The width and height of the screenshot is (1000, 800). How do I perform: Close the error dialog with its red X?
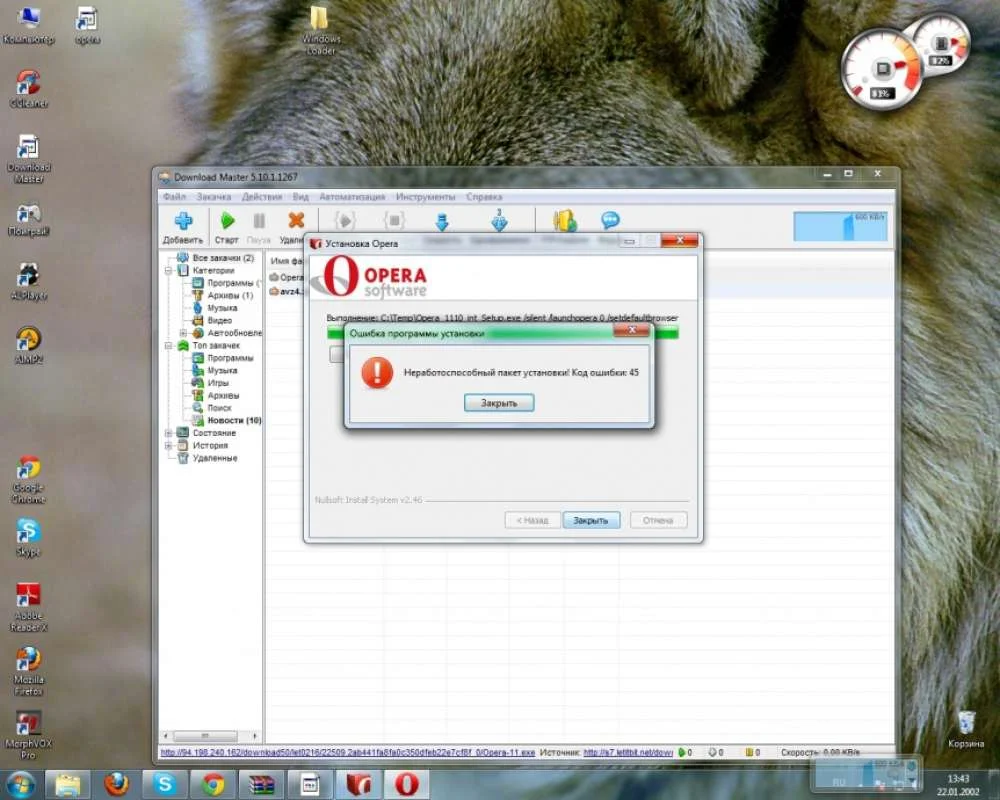pos(631,330)
